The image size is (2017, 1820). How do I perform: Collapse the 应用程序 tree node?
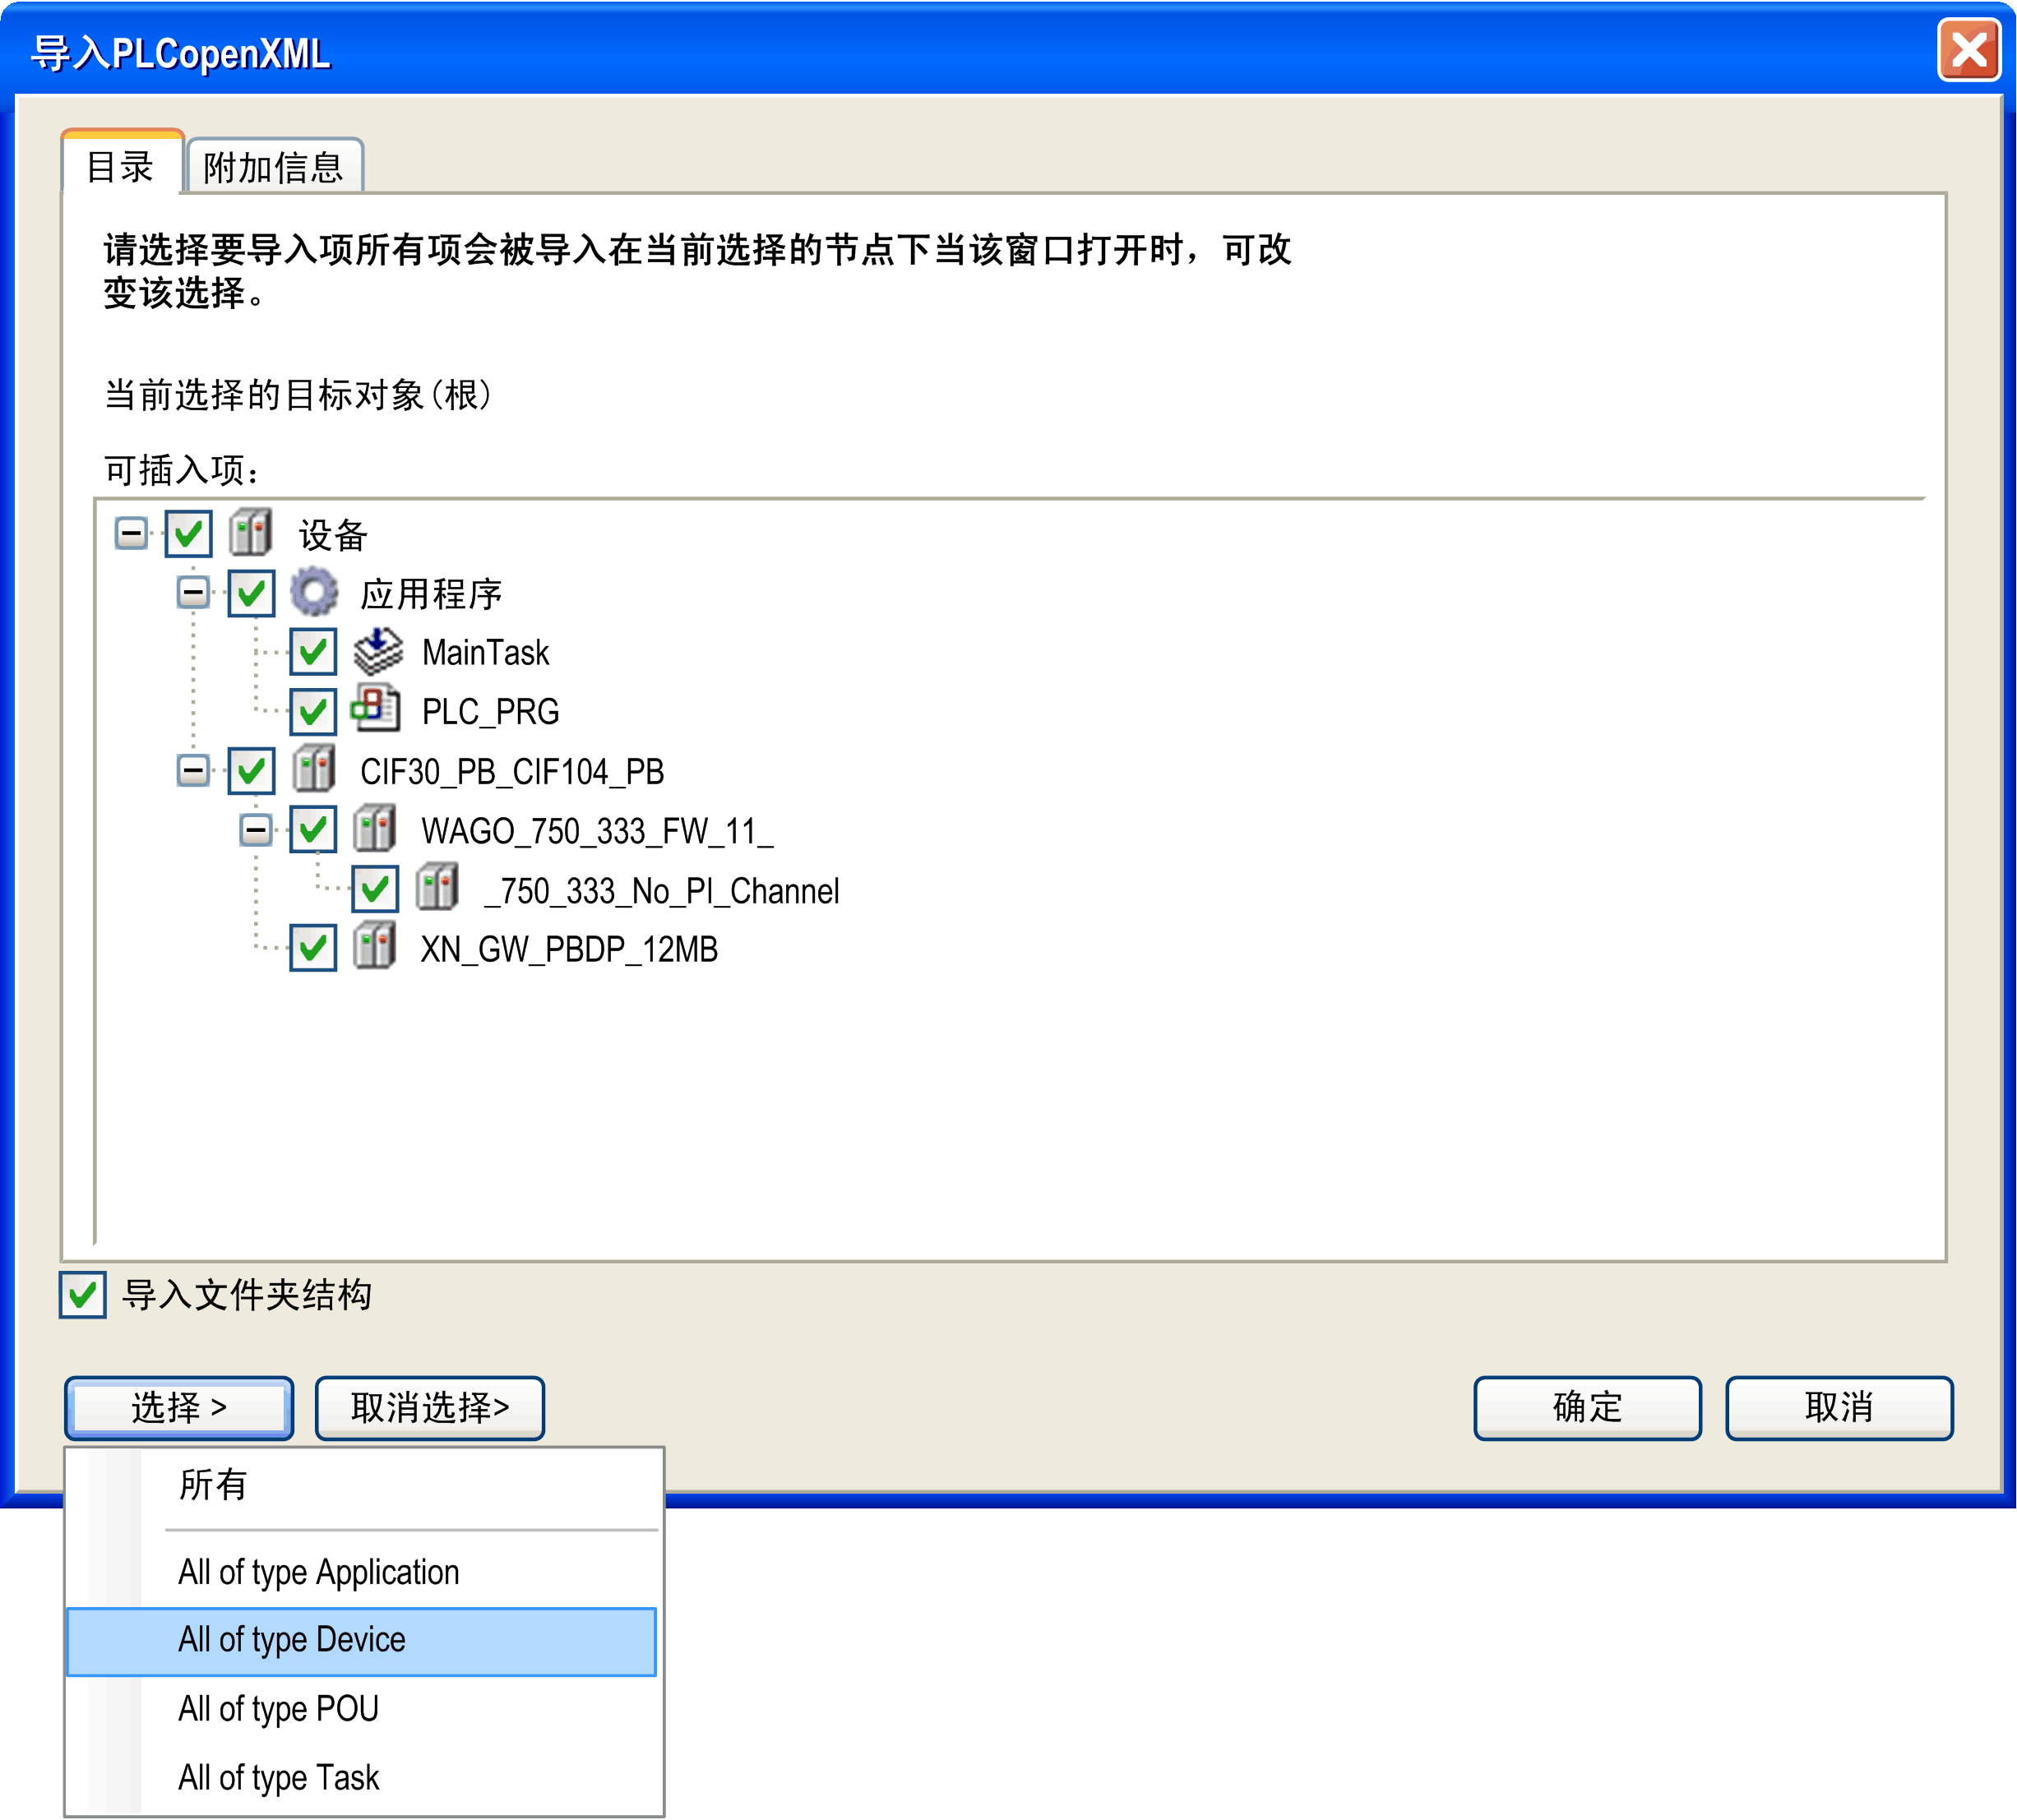pyautogui.click(x=193, y=592)
